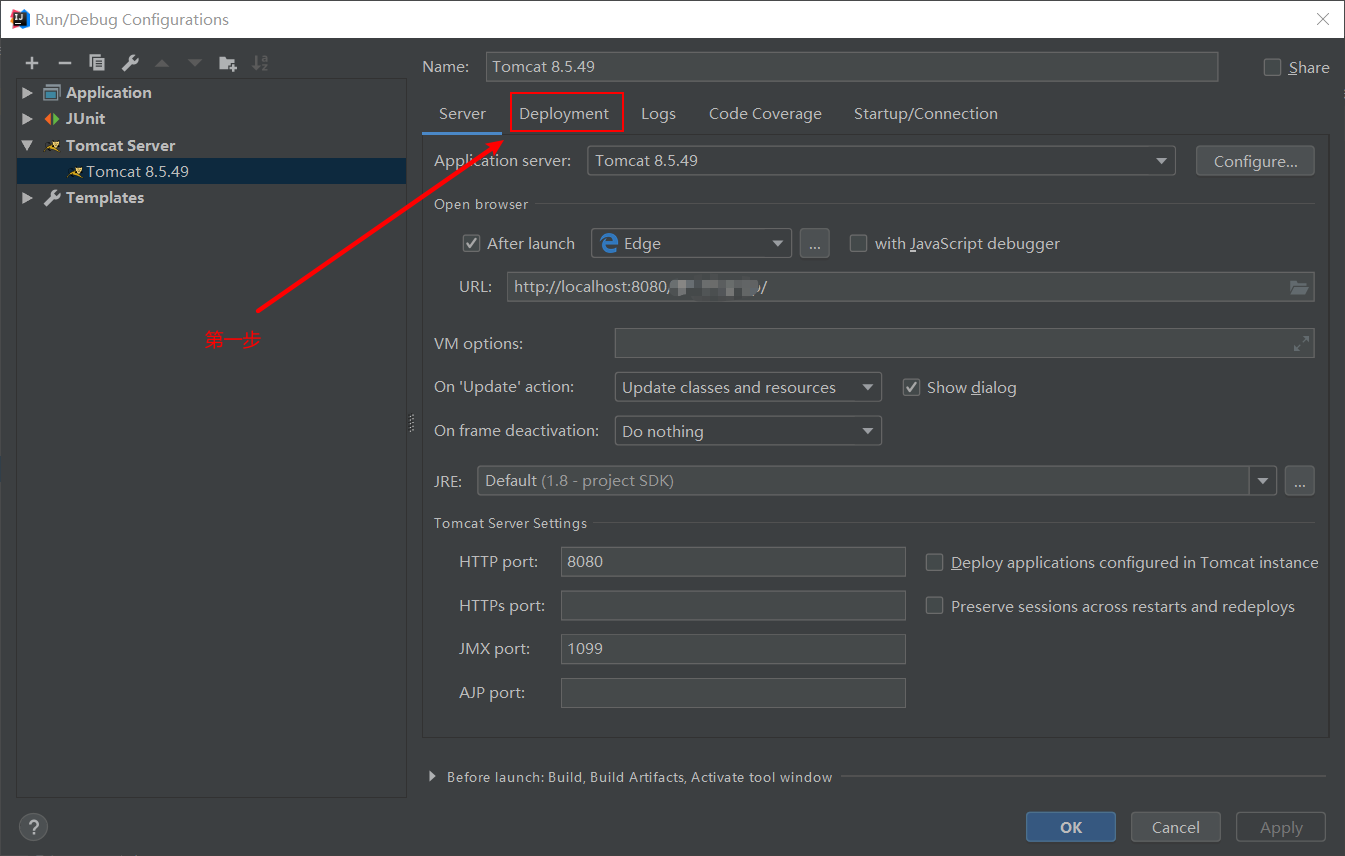Uncheck the After launch checkbox
1345x856 pixels.
pos(472,244)
